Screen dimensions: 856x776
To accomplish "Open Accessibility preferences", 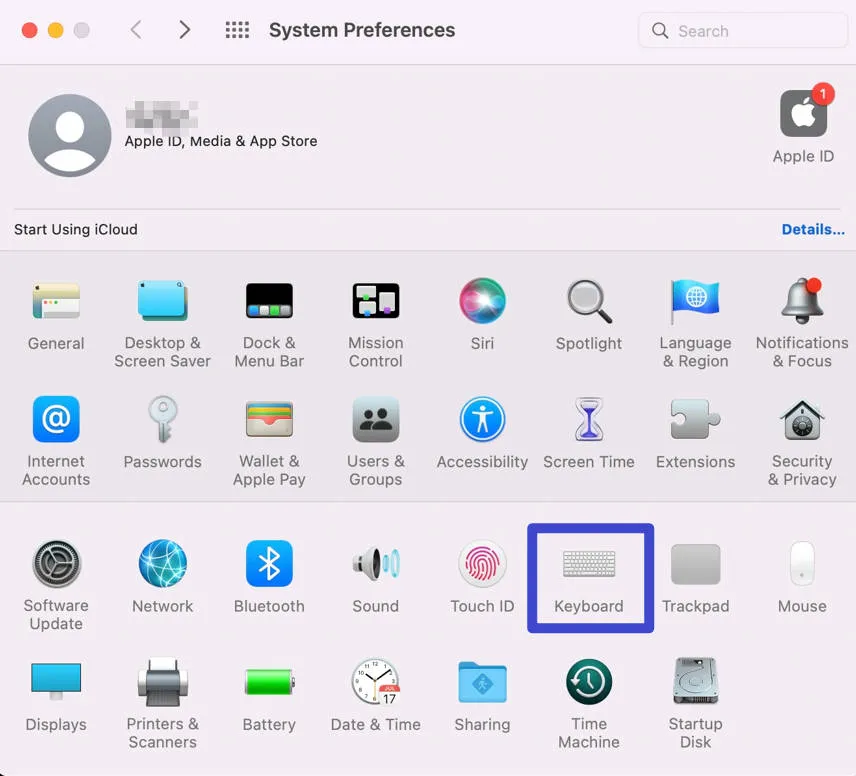I will pyautogui.click(x=482, y=433).
